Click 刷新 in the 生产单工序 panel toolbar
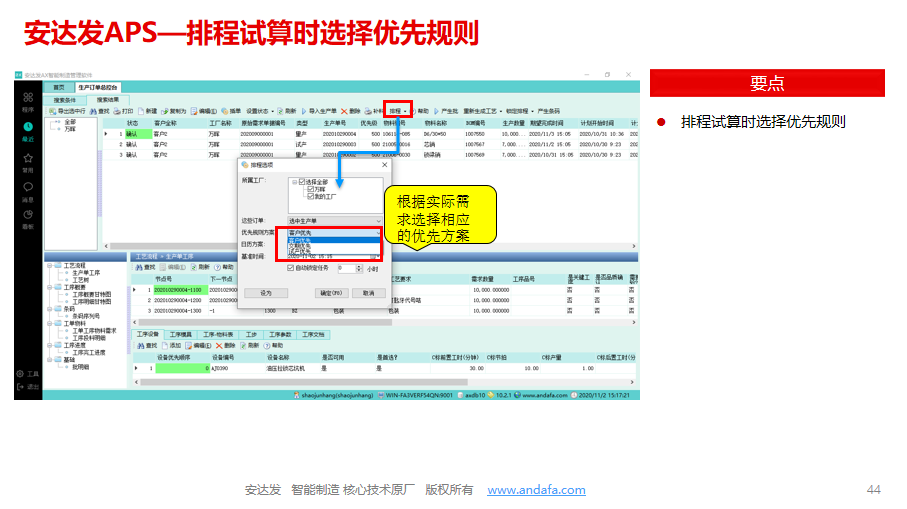 coord(200,267)
